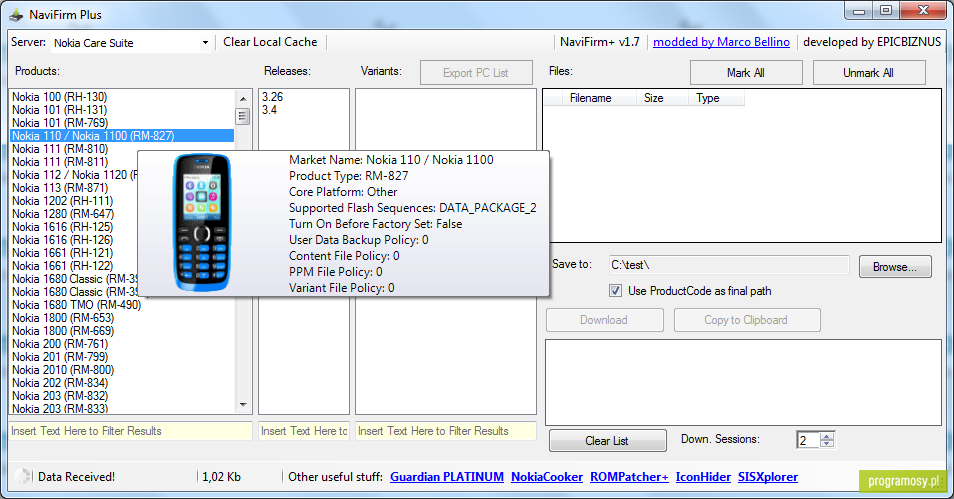Screen dimensions: 954x499
Task: Click the Products filter text field
Action: (130, 431)
